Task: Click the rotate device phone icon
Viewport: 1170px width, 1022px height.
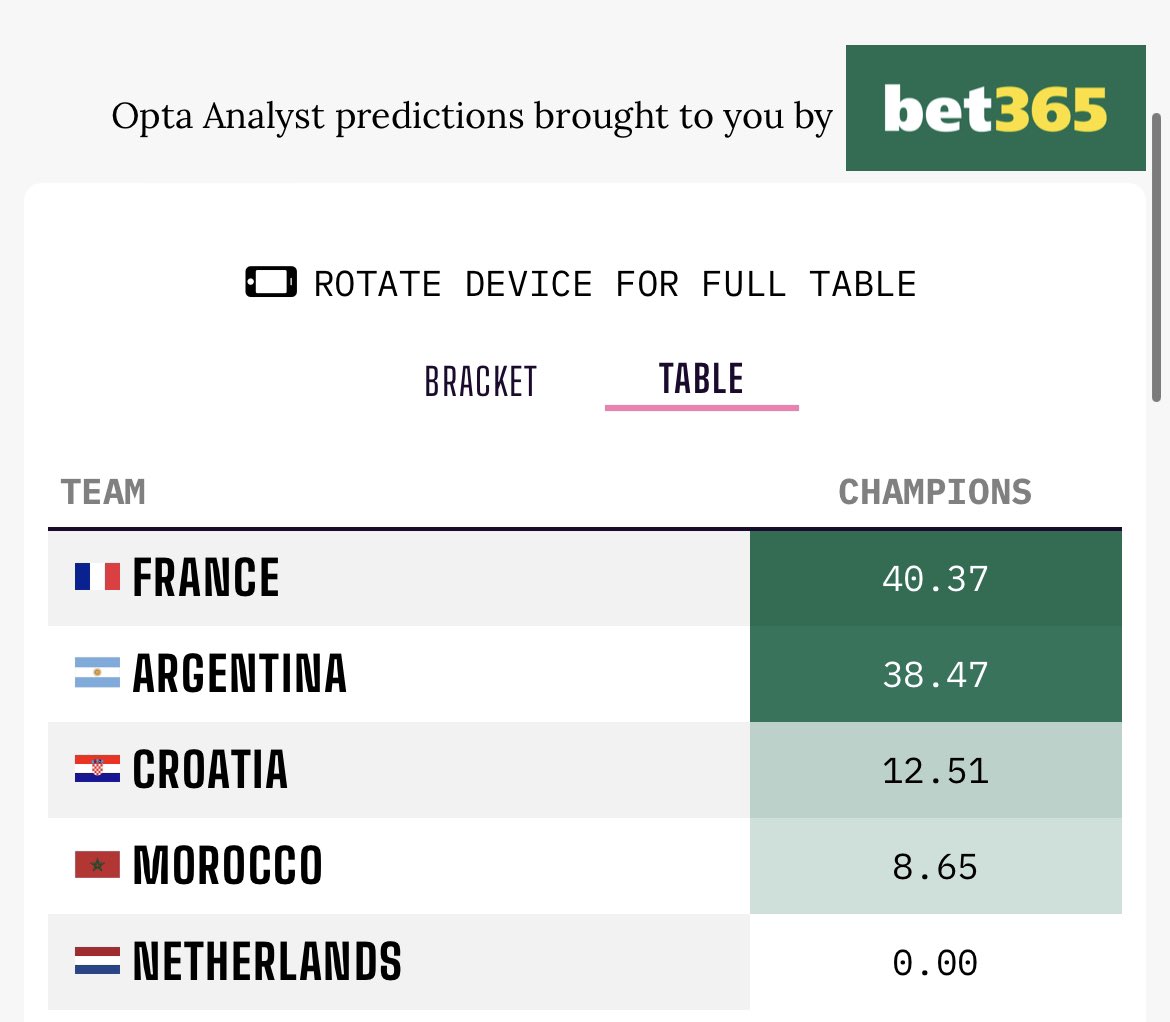Action: 271,282
